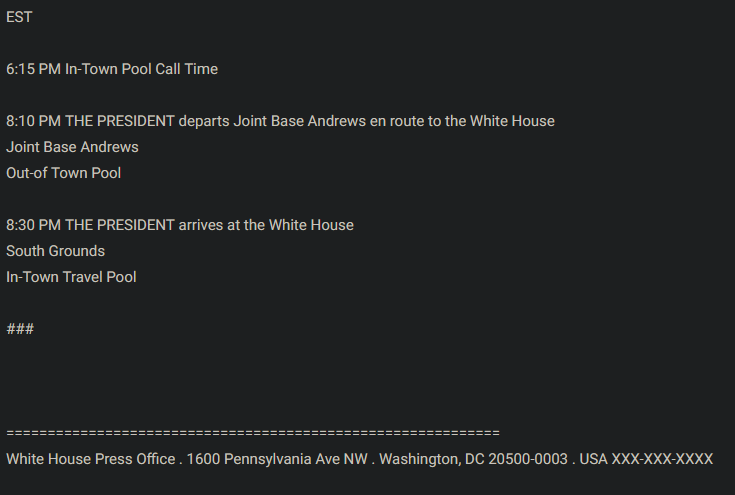The image size is (735, 495).
Task: Click the standalone "Joint Base Andrews" location line
Action: [x=72, y=147]
